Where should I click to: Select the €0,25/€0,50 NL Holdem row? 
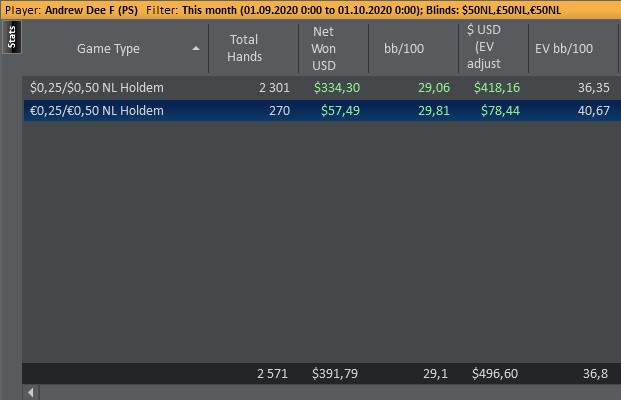click(97, 111)
